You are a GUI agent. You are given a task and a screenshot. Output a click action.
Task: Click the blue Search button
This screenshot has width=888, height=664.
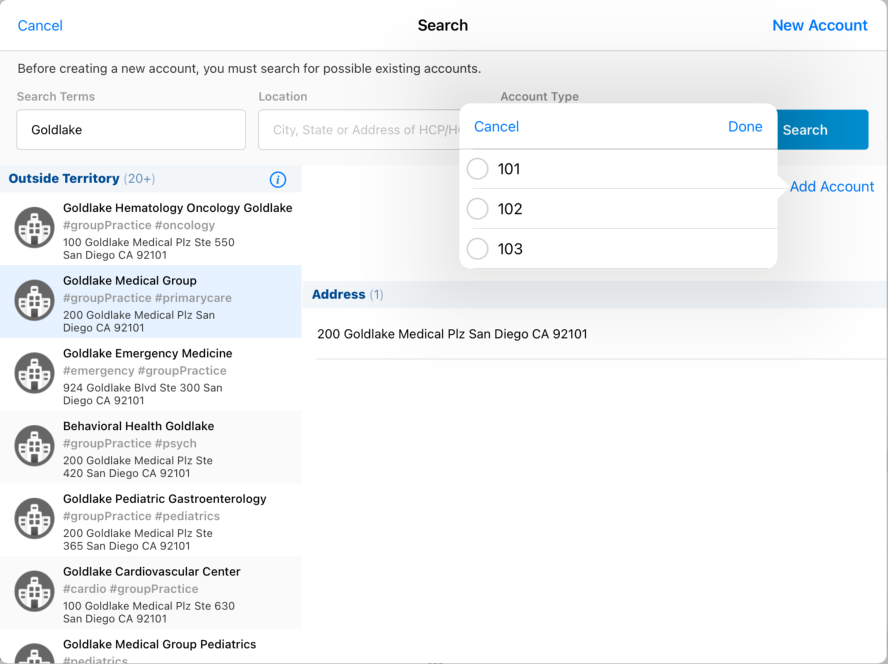tap(820, 130)
